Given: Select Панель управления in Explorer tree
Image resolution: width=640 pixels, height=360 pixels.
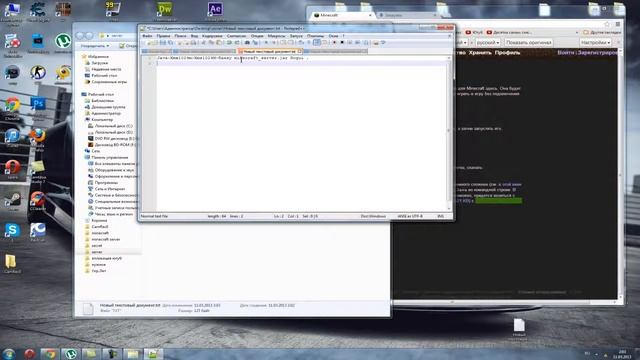Looking at the screenshot, I should click(109, 157).
